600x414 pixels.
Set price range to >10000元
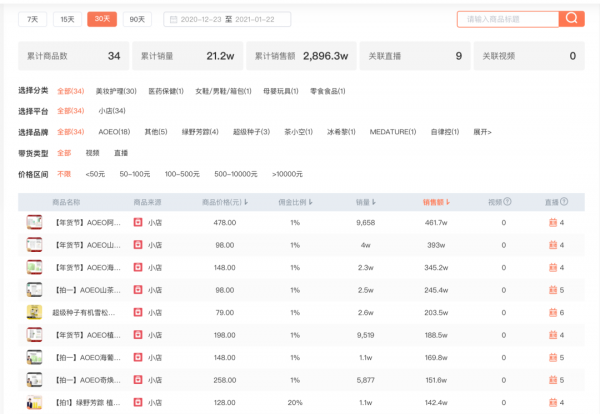click(x=287, y=174)
